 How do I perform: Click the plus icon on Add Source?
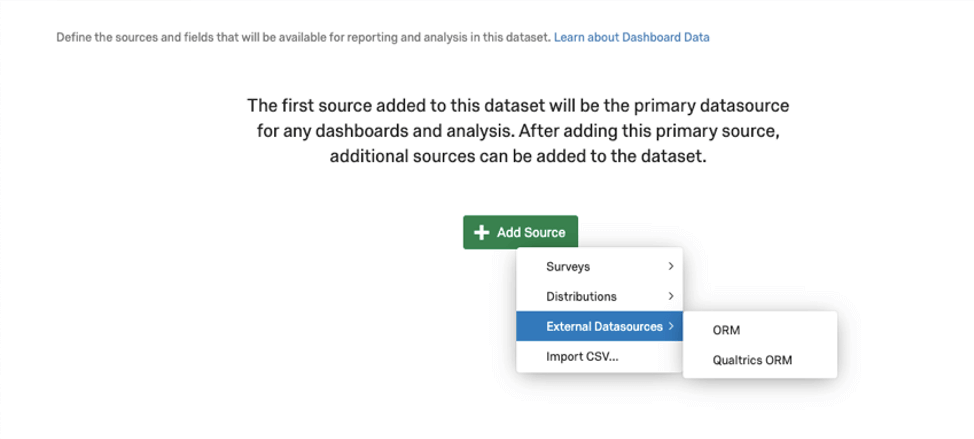(x=481, y=233)
